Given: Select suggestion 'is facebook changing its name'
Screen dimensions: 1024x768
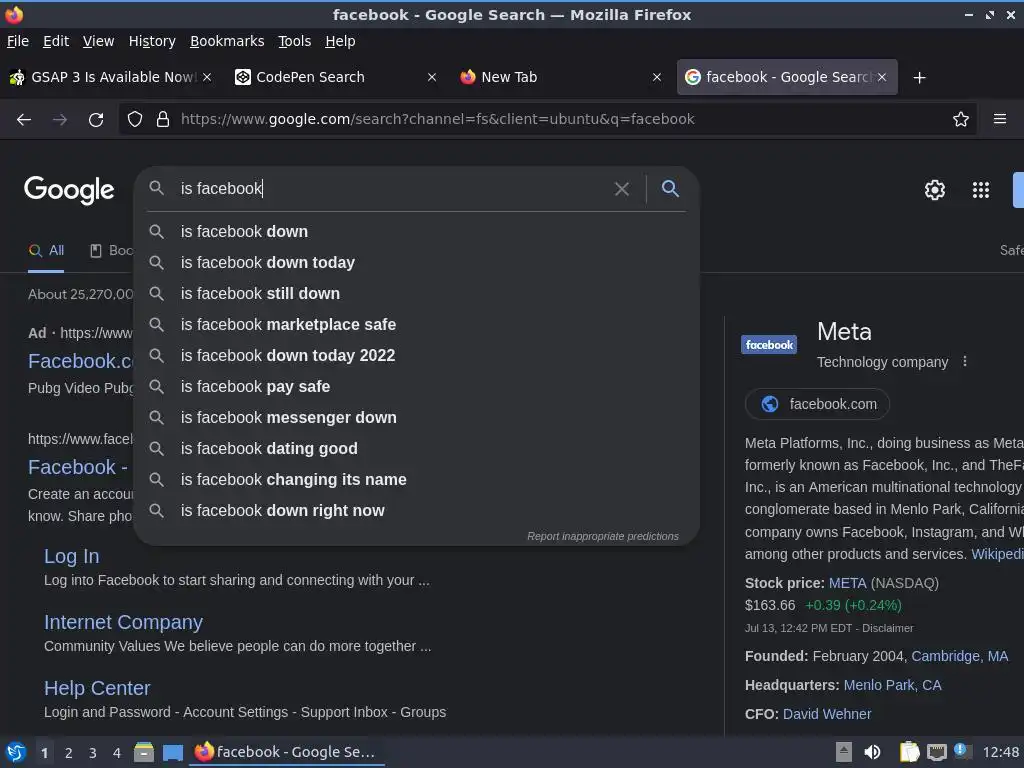Looking at the screenshot, I should point(417,480).
